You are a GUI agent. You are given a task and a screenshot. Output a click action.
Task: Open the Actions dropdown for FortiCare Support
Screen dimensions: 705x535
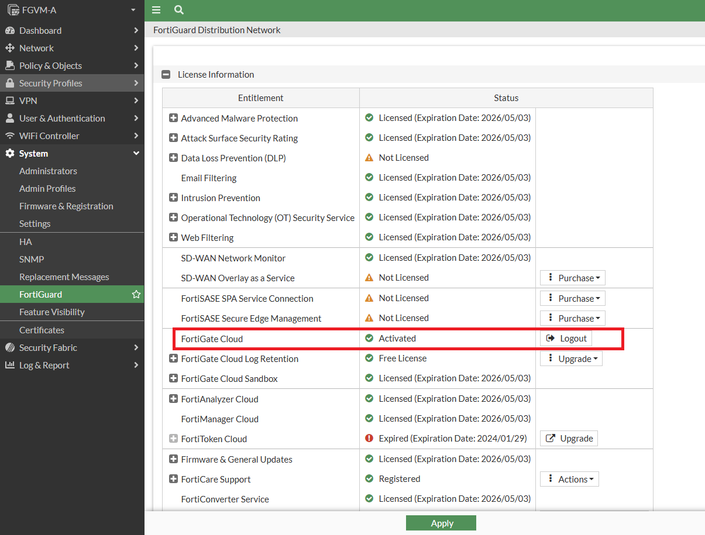(x=570, y=479)
